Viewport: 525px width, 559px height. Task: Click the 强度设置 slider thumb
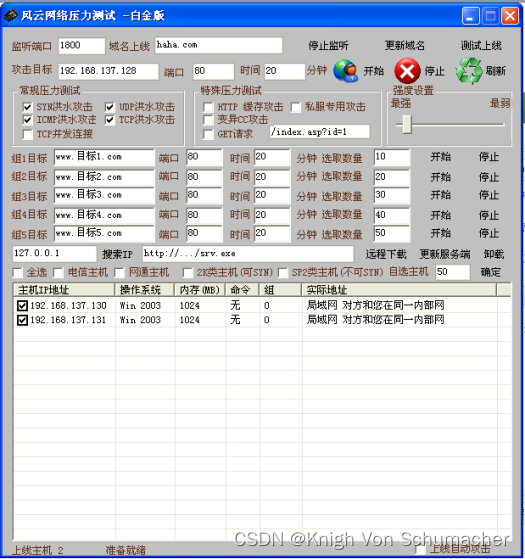point(407,124)
